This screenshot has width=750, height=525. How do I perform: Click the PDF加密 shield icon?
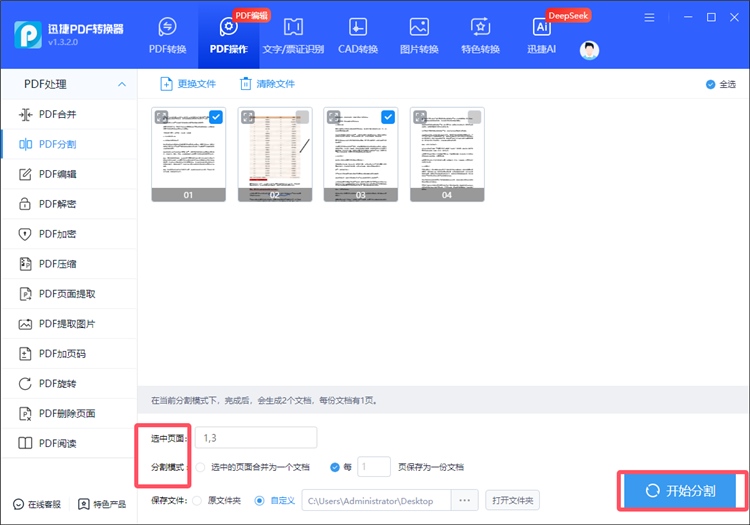[25, 234]
